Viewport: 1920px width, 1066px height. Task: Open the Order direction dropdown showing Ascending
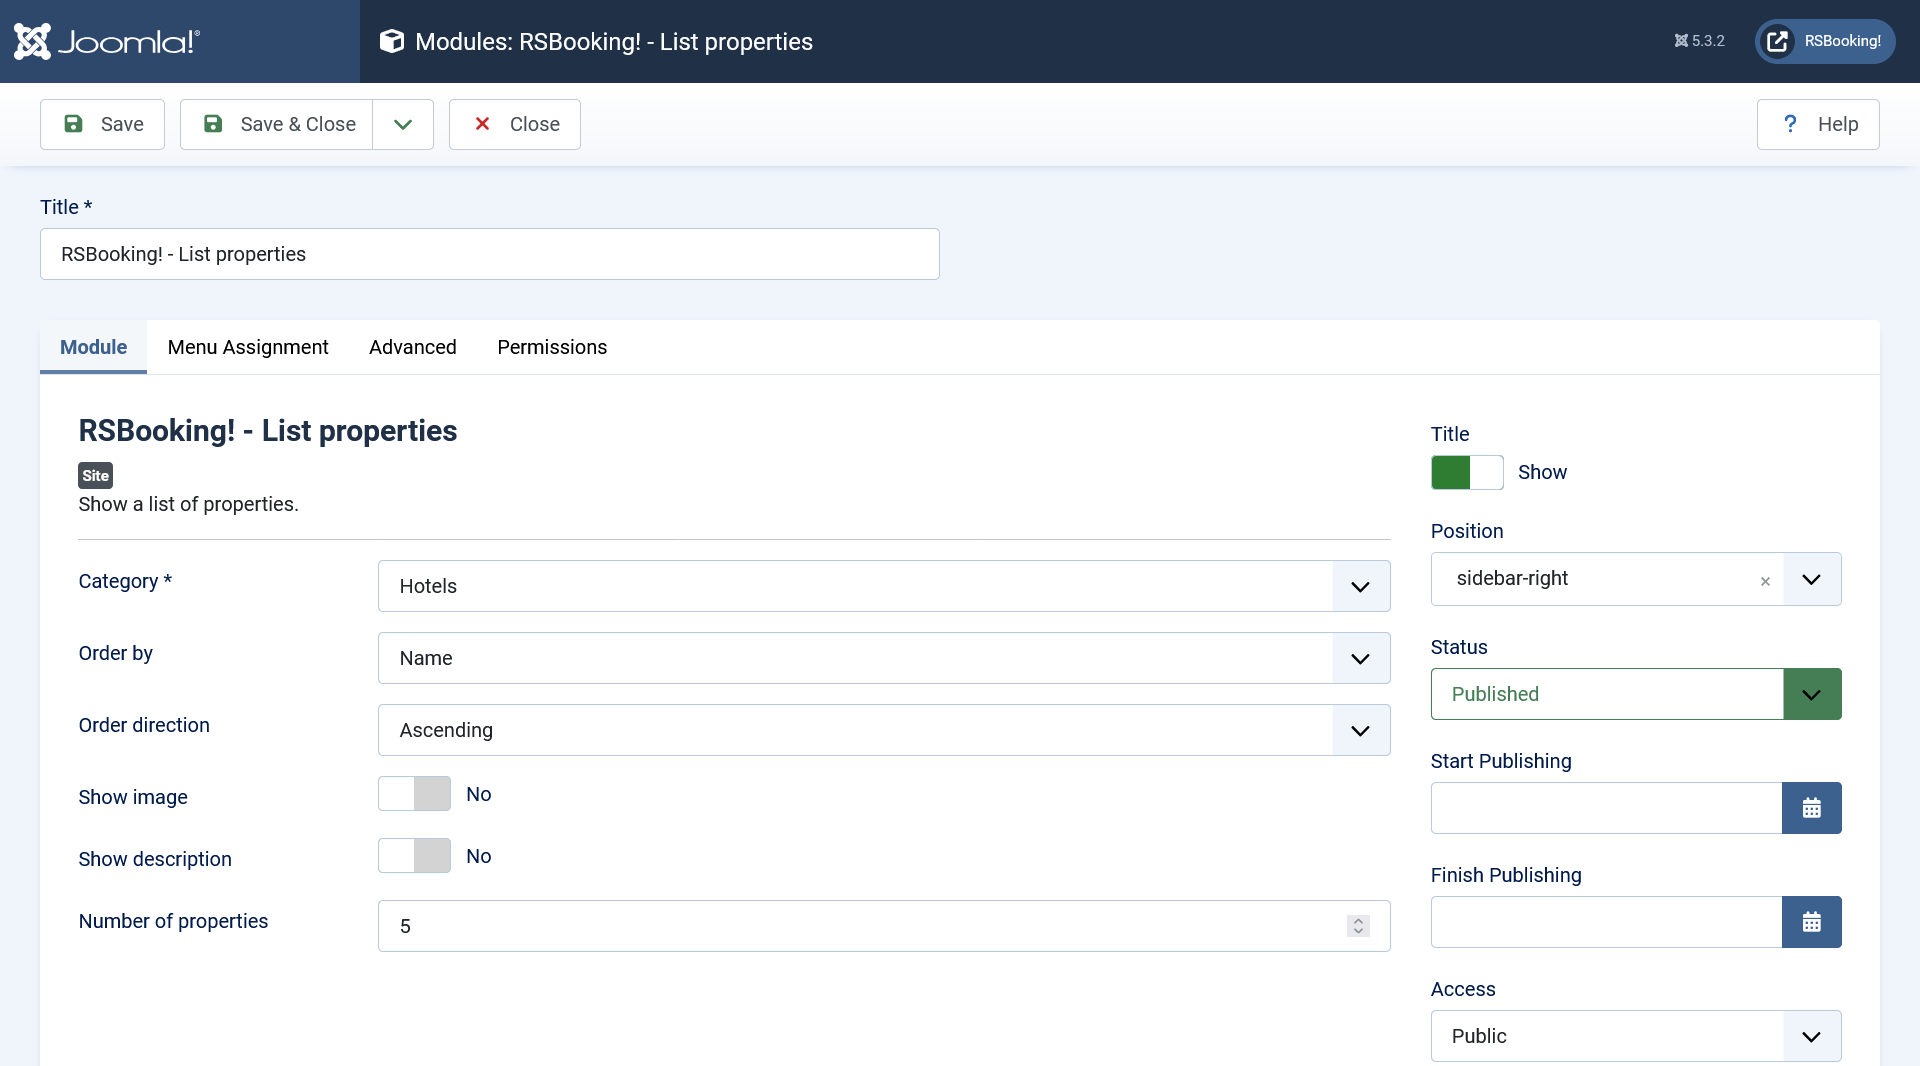point(884,730)
